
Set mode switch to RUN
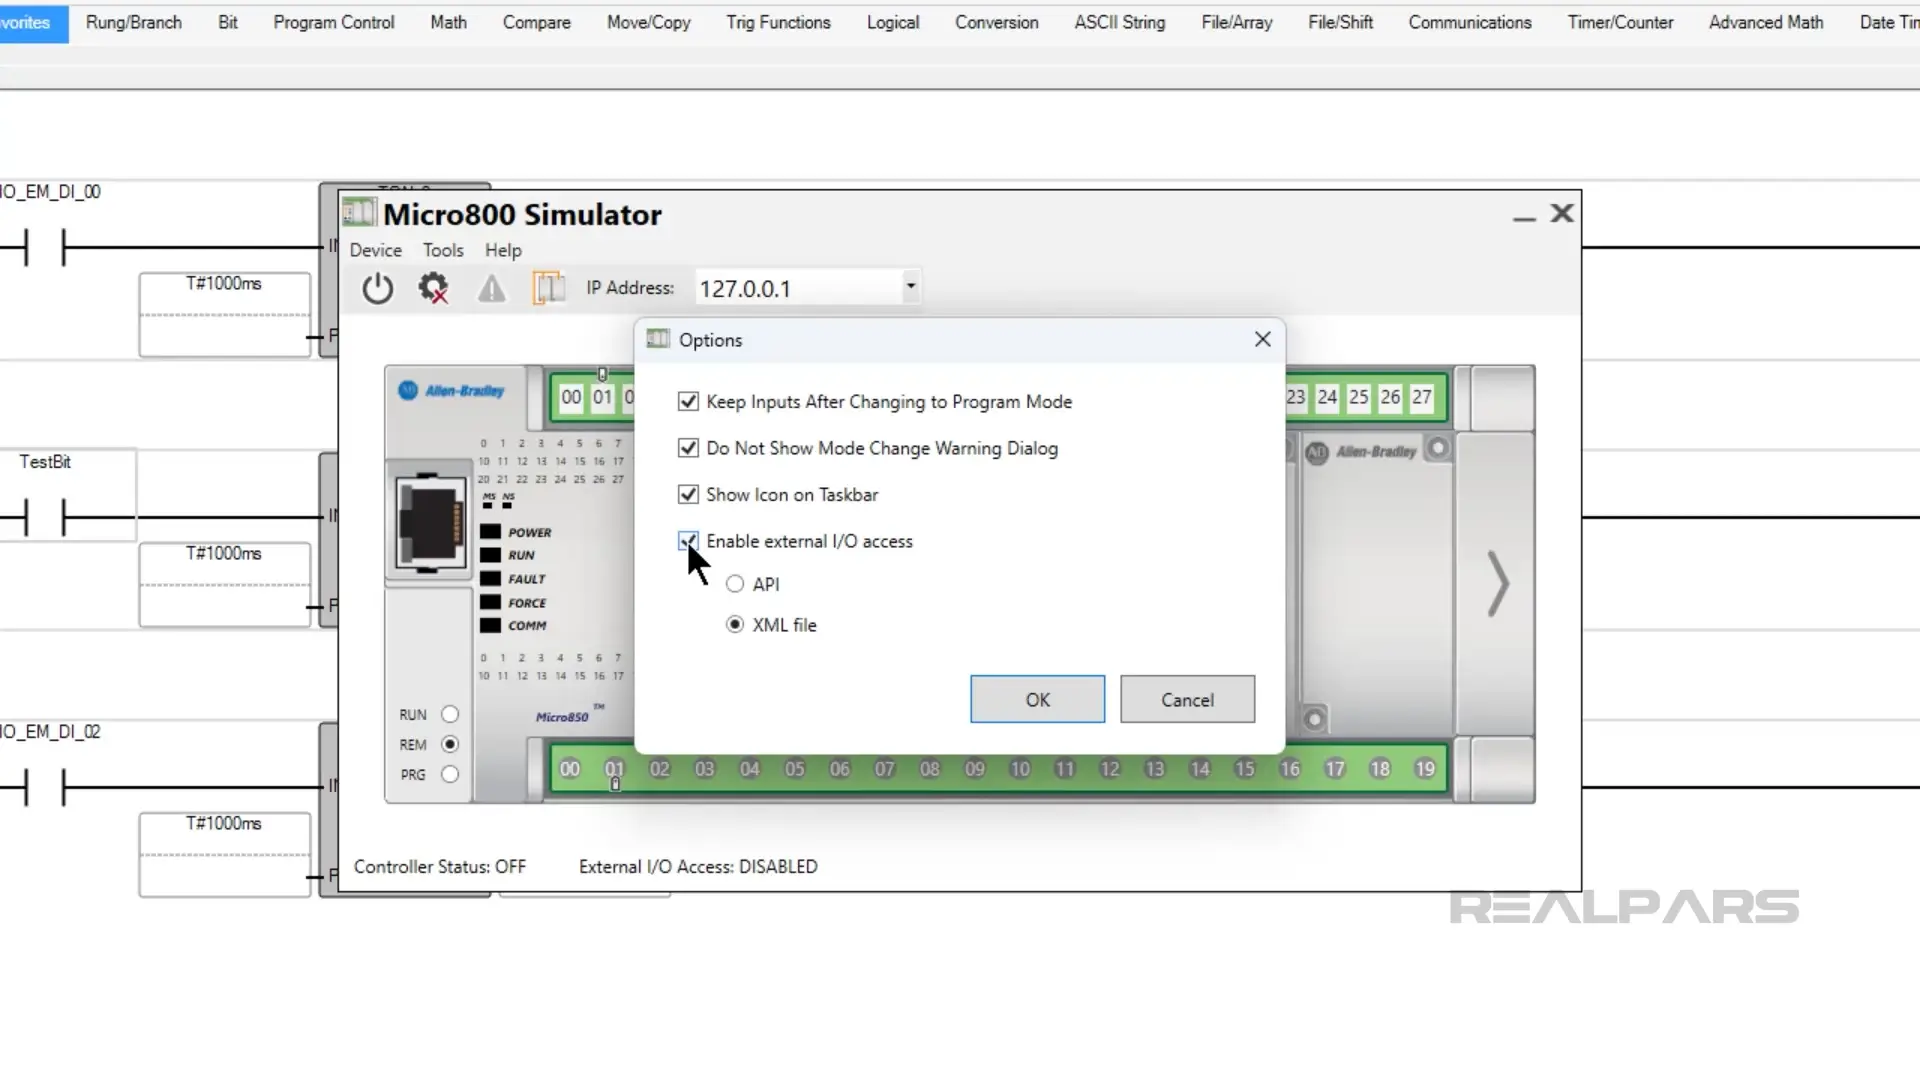pyautogui.click(x=450, y=714)
